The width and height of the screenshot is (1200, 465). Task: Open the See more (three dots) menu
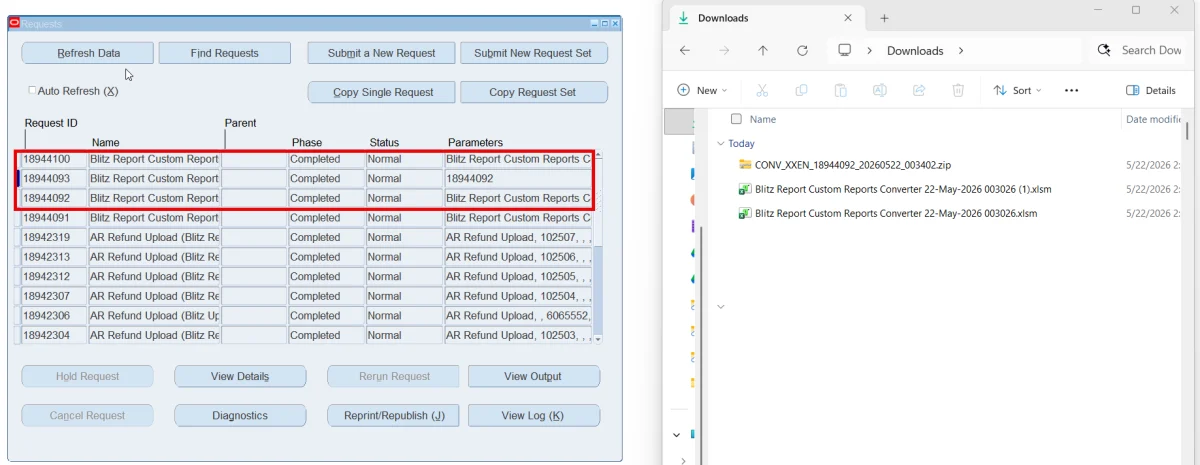click(1071, 90)
